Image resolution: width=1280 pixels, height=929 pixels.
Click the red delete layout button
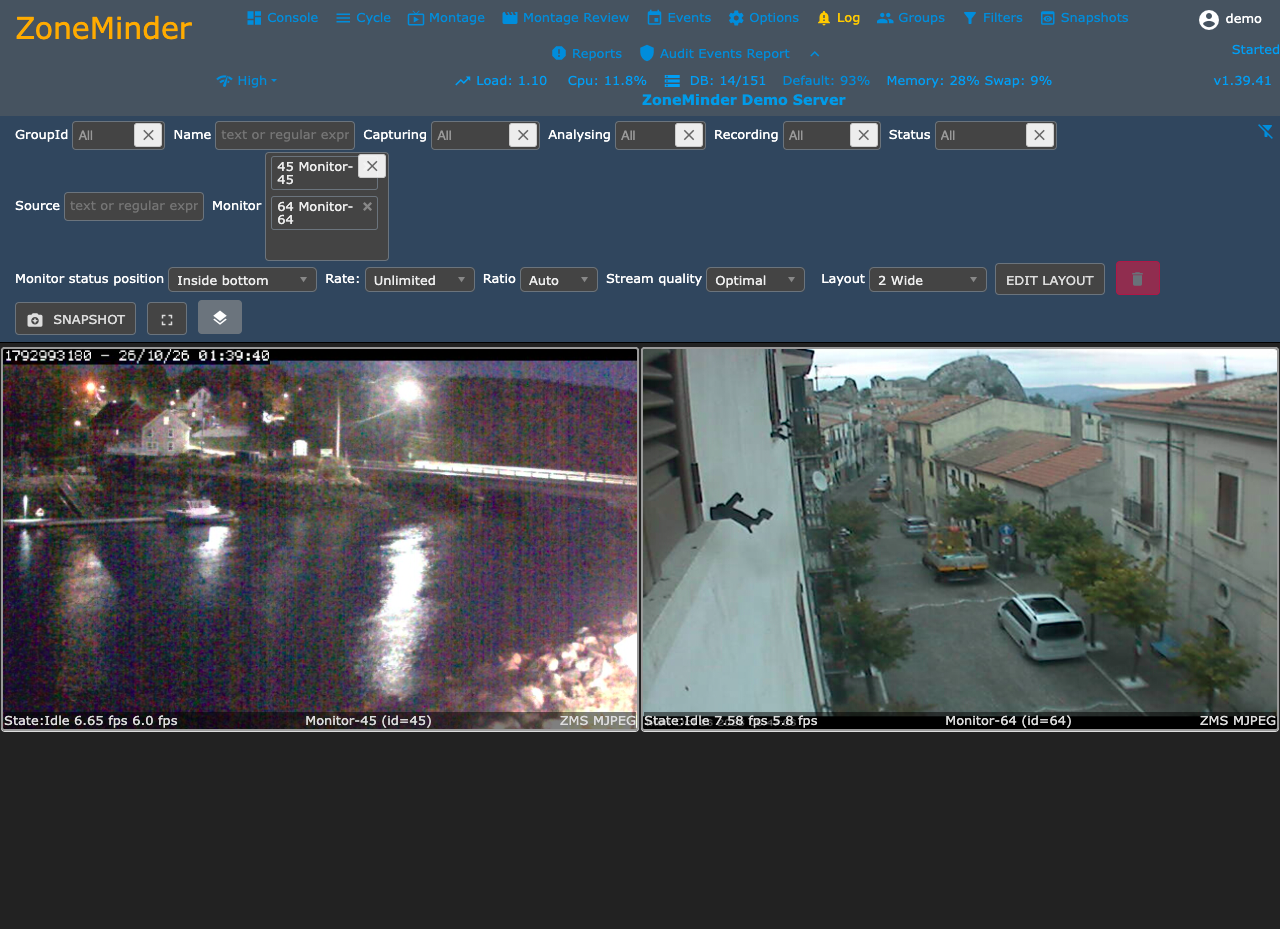click(1138, 279)
